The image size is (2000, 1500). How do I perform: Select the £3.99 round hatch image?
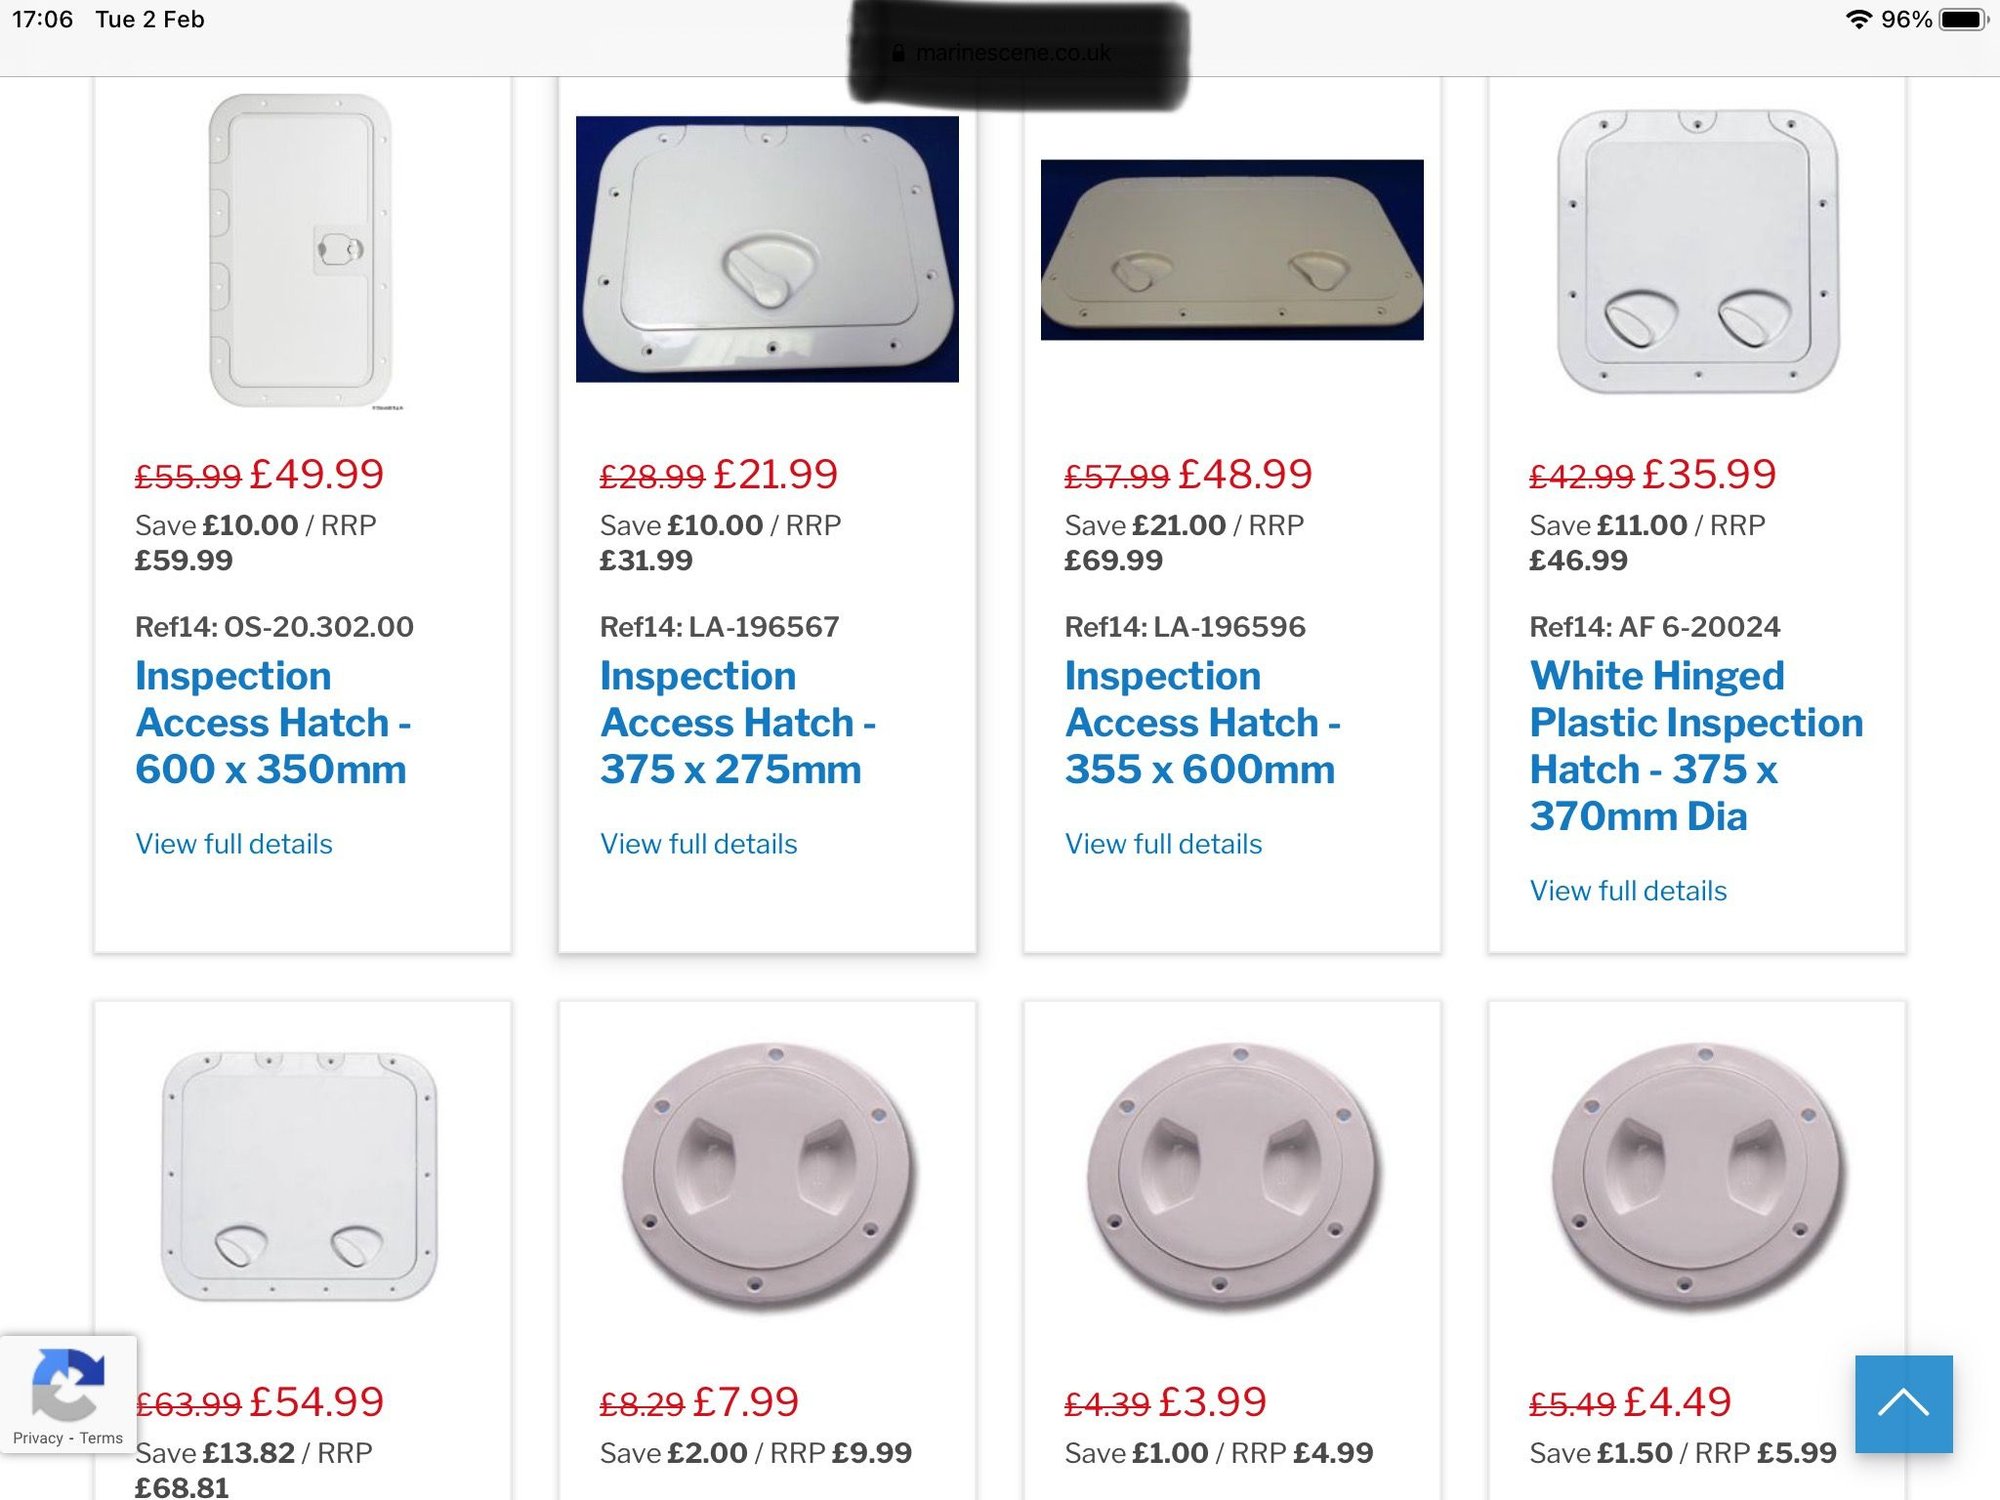pyautogui.click(x=1232, y=1175)
